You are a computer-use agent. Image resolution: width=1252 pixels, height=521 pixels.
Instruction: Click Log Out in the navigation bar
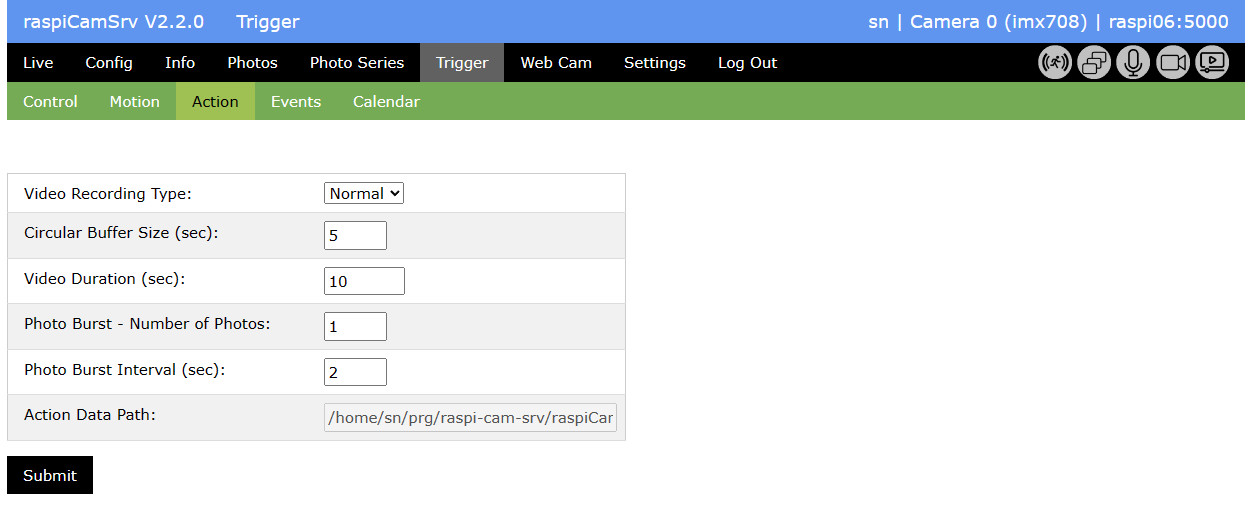747,63
